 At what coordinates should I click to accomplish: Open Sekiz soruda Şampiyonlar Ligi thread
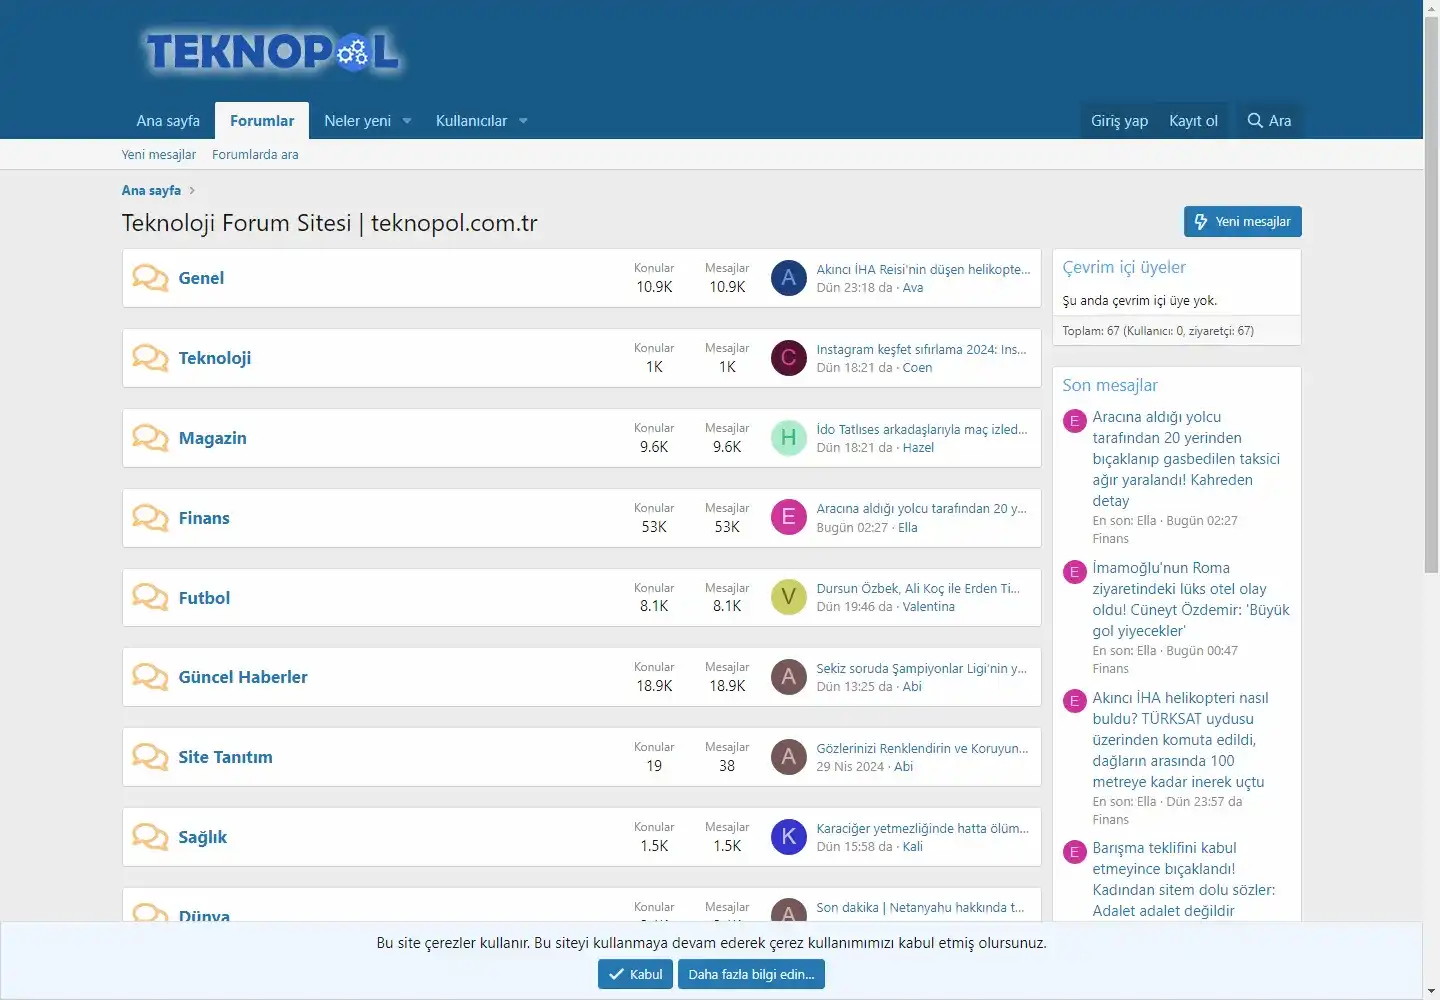[x=921, y=668]
